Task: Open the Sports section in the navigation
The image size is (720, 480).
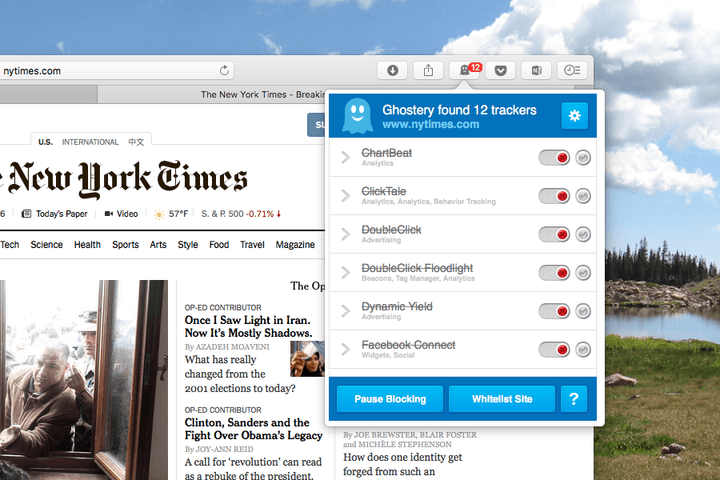Action: tap(125, 245)
